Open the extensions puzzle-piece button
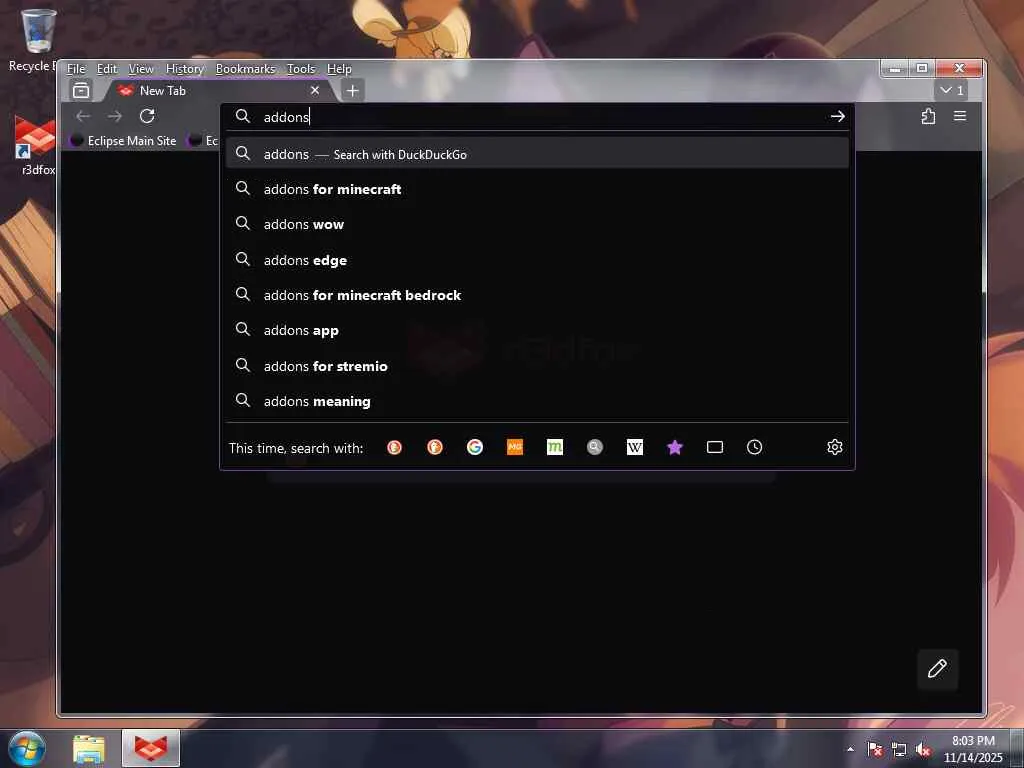1024x768 pixels. (x=928, y=116)
